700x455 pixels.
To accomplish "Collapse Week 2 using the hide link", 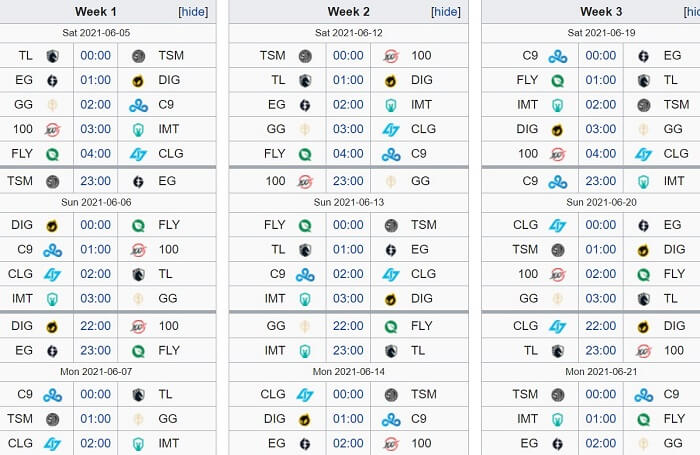I will click(x=446, y=12).
